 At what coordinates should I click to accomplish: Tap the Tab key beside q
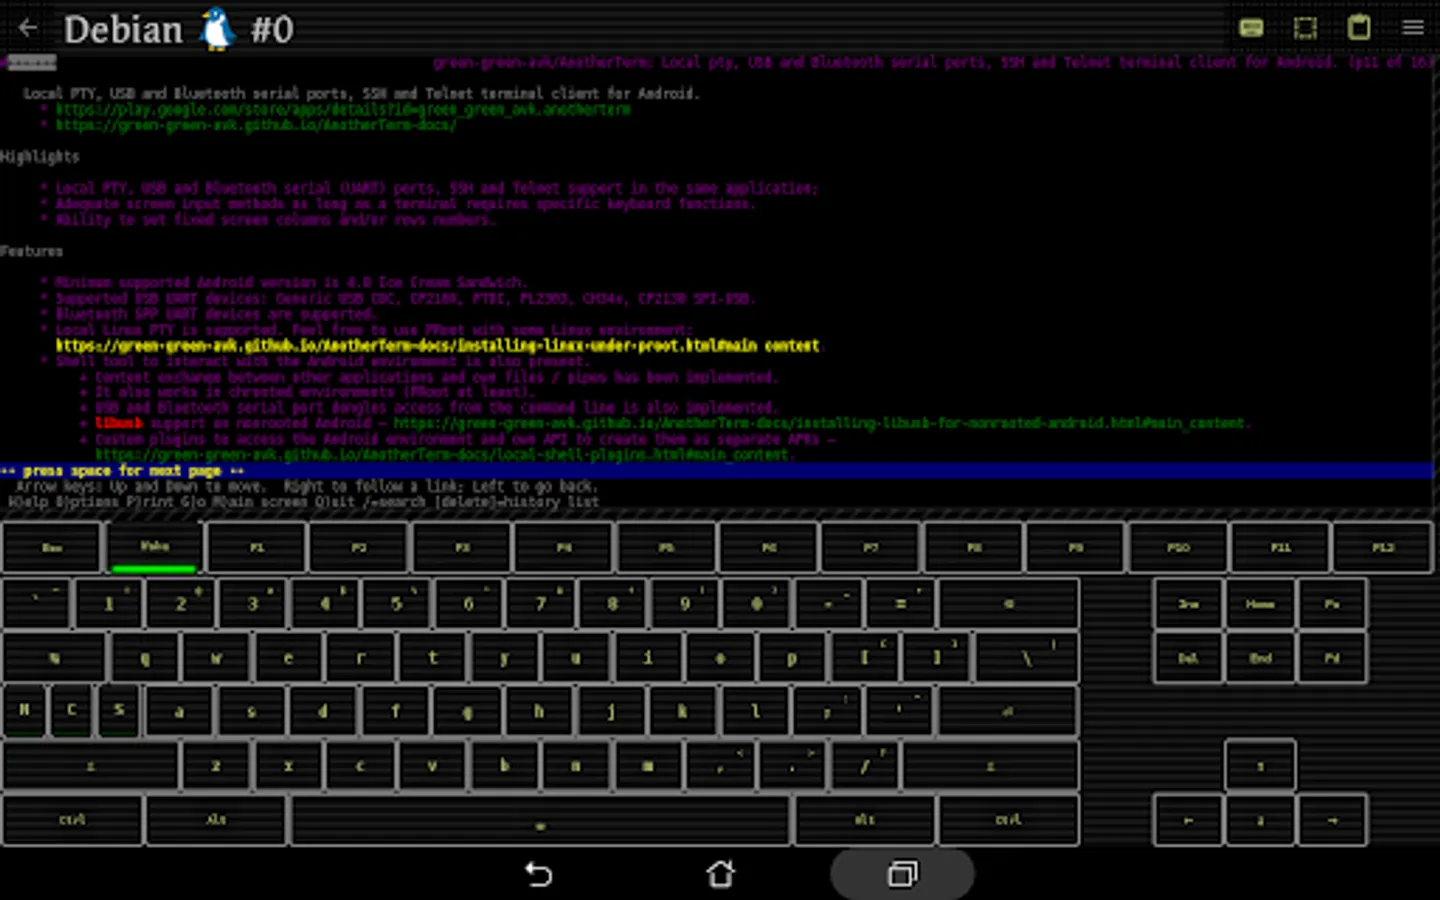click(x=54, y=657)
